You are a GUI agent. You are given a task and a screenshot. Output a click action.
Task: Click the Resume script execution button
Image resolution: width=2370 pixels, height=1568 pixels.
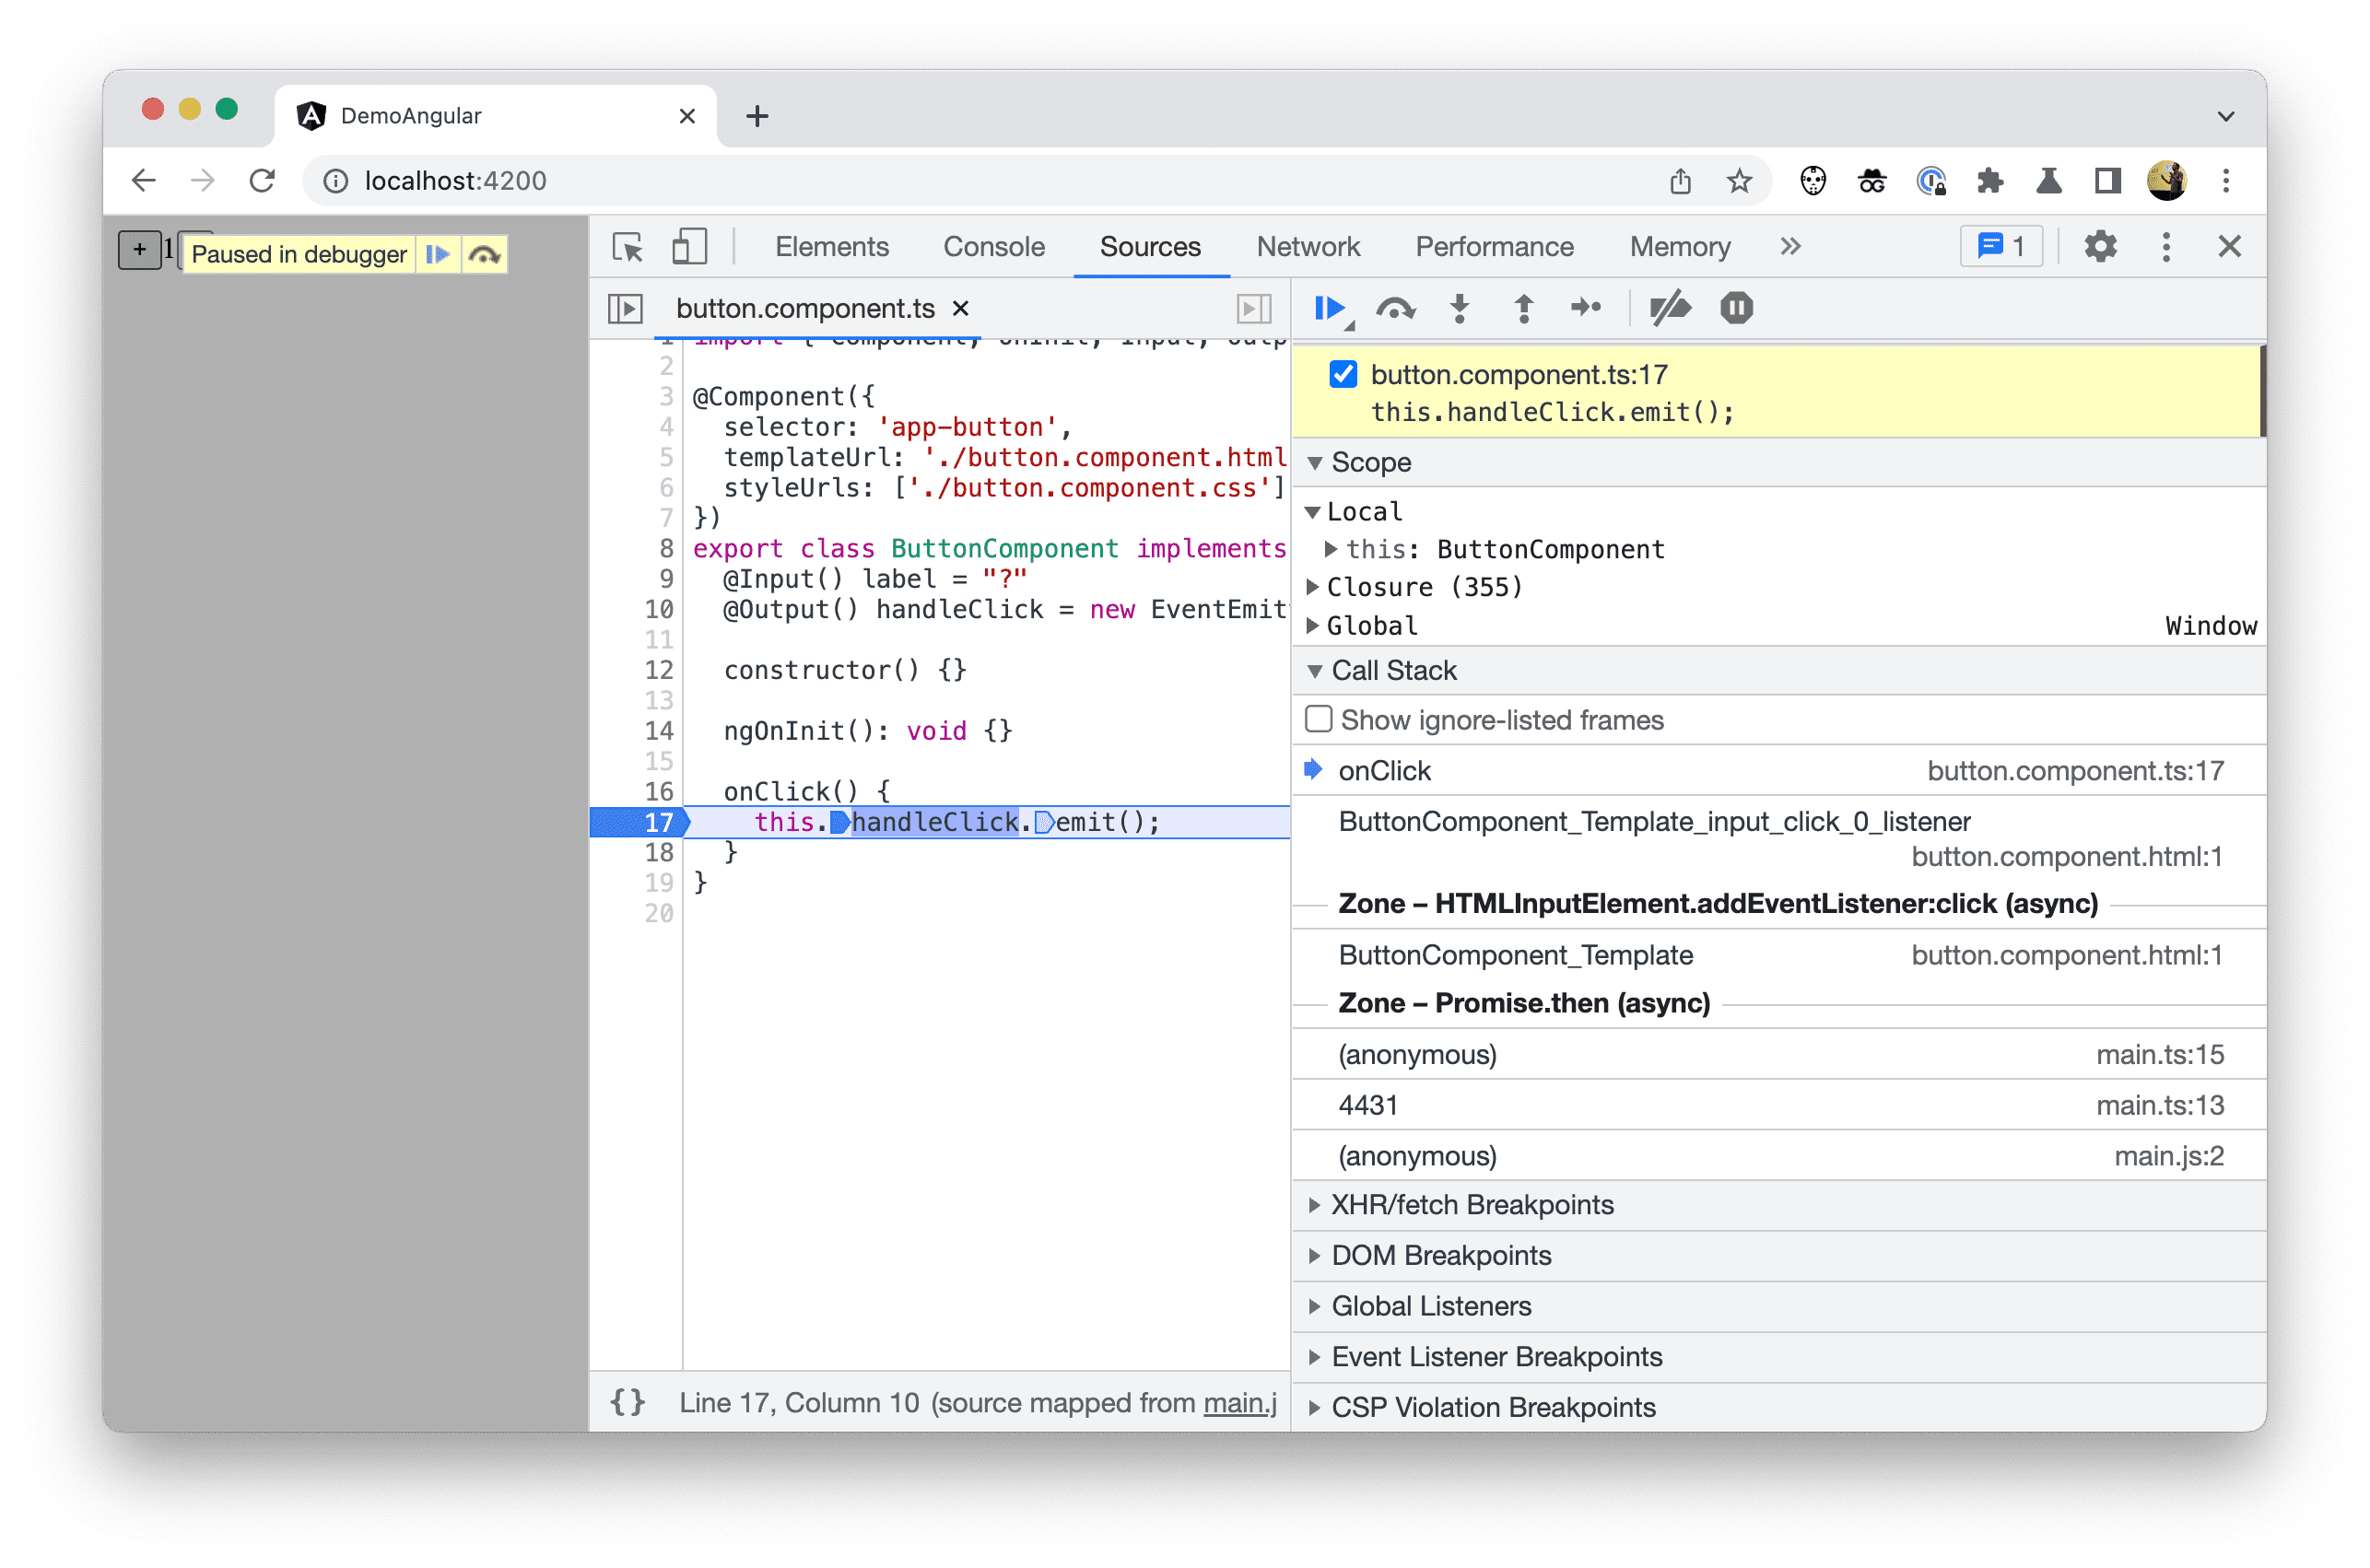click(x=1333, y=308)
